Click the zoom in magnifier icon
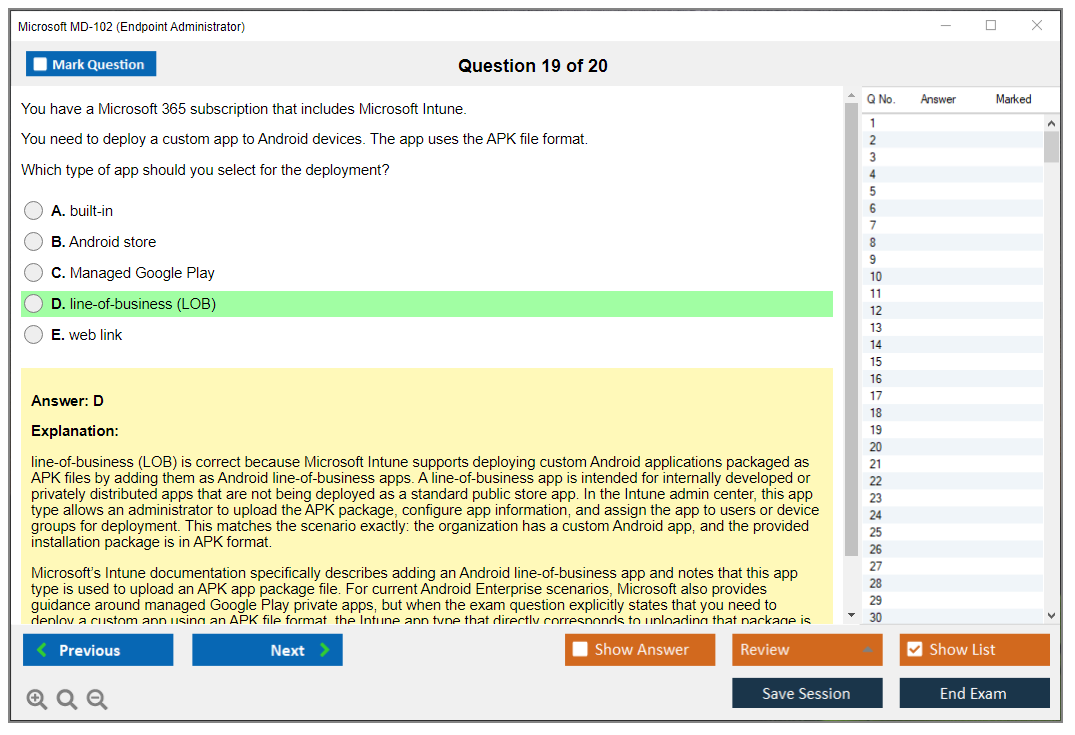 coord(36,699)
